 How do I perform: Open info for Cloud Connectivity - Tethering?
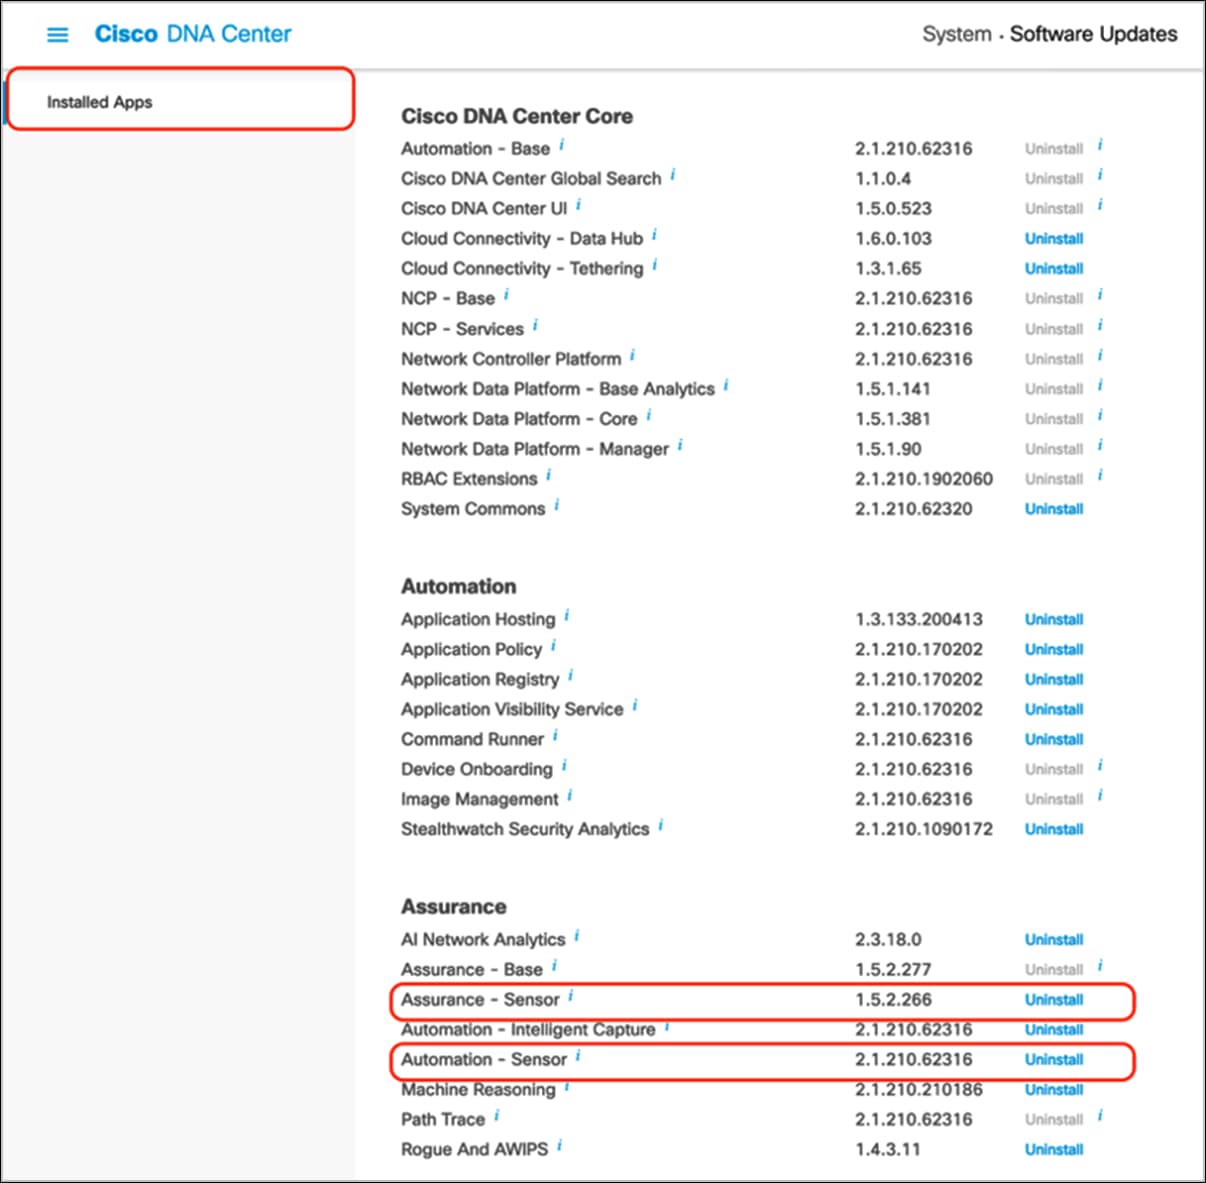pos(655,265)
